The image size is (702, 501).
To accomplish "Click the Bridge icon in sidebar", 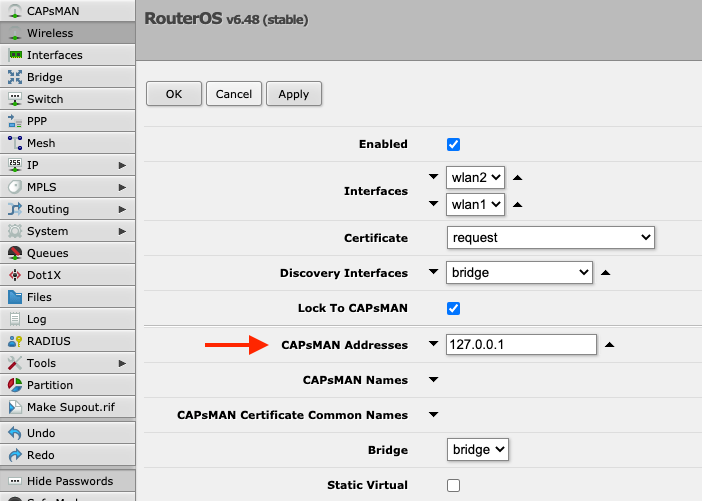I will 15,77.
